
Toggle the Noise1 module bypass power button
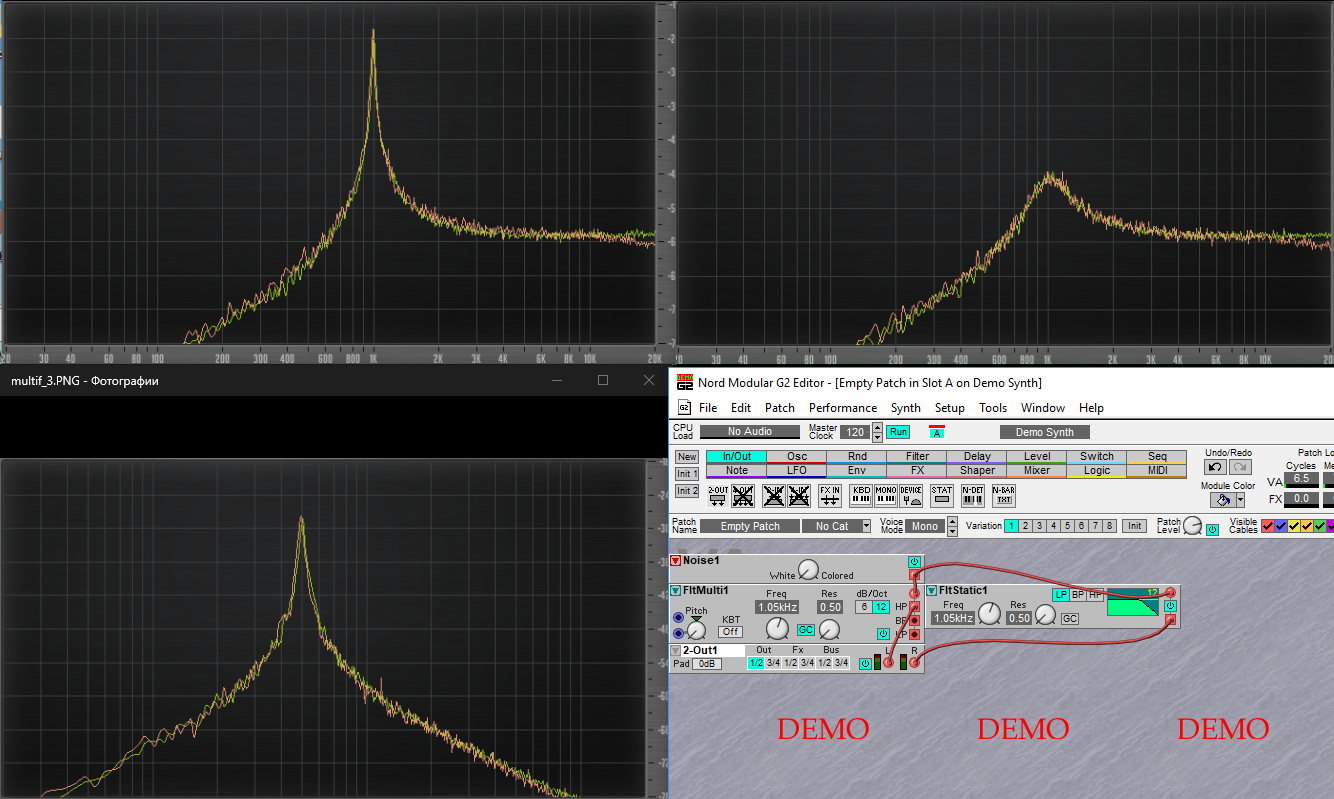point(914,562)
